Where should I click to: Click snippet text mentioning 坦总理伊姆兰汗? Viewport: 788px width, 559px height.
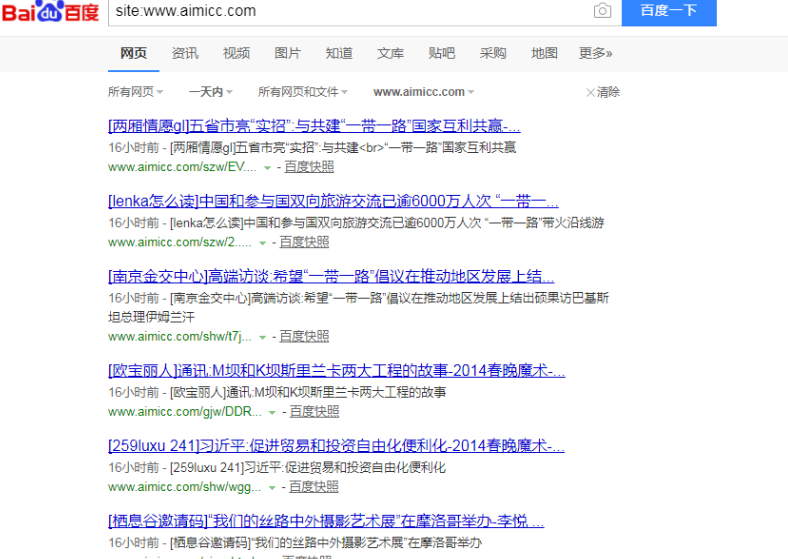pyautogui.click(x=151, y=317)
